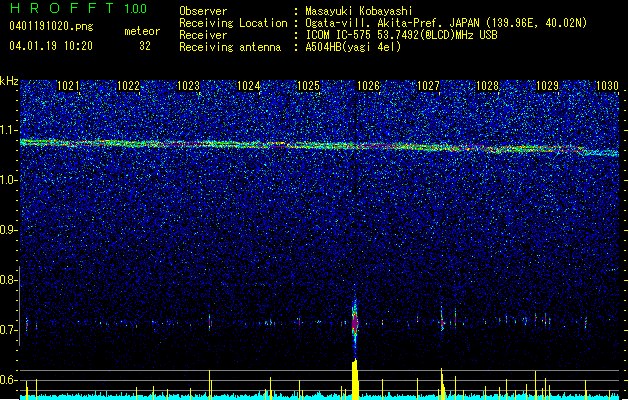Image resolution: width=629 pixels, height=400 pixels.
Task: Click the 1023 time marker
Action: pyautogui.click(x=188, y=86)
